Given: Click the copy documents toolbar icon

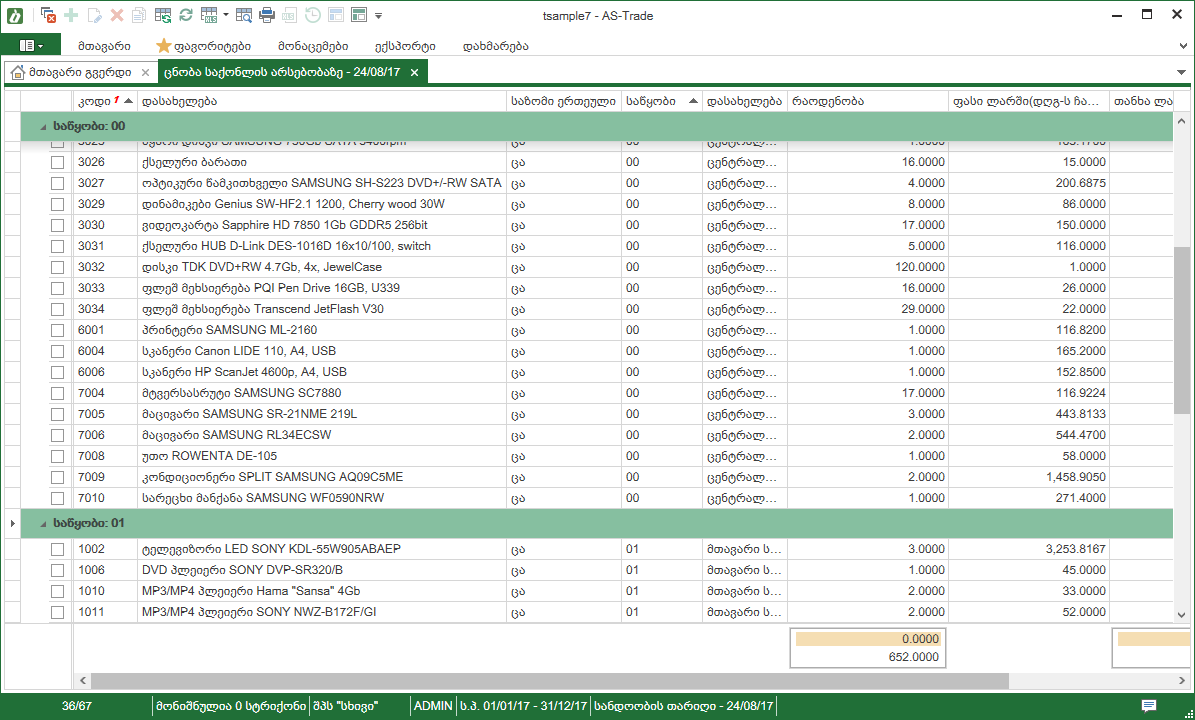Looking at the screenshot, I should [x=139, y=15].
